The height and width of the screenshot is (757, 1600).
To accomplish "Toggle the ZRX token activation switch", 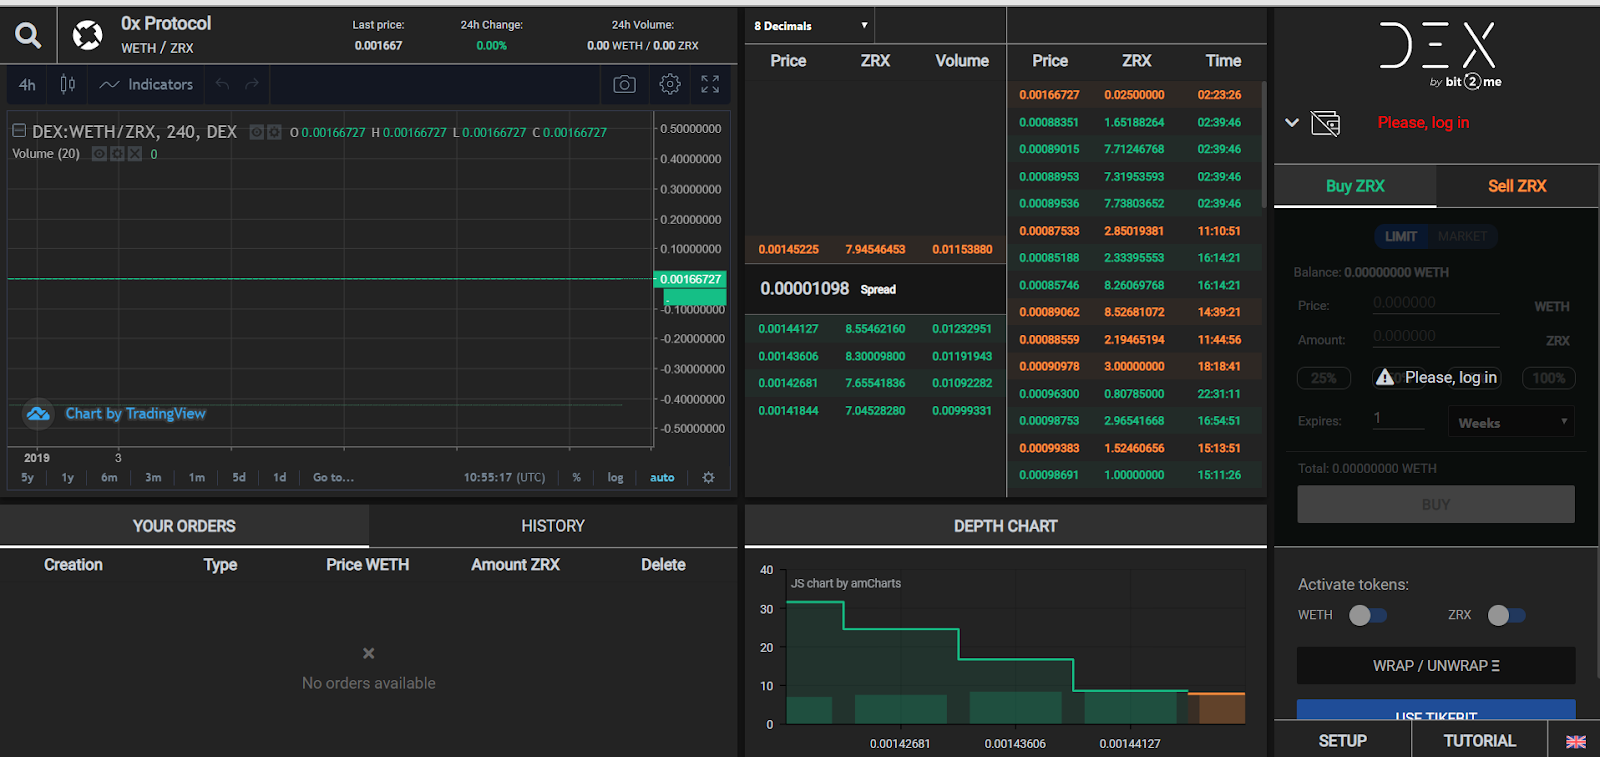I will coord(1506,616).
